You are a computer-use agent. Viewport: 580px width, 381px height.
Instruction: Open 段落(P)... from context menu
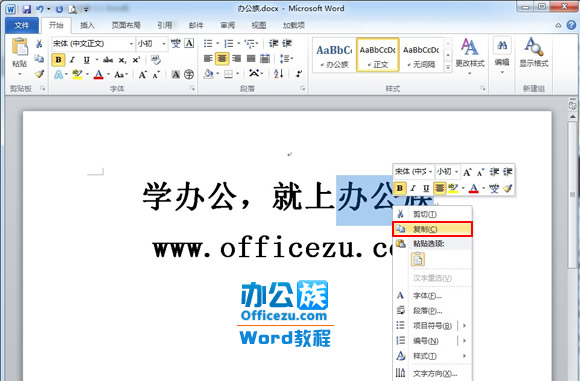click(x=432, y=311)
